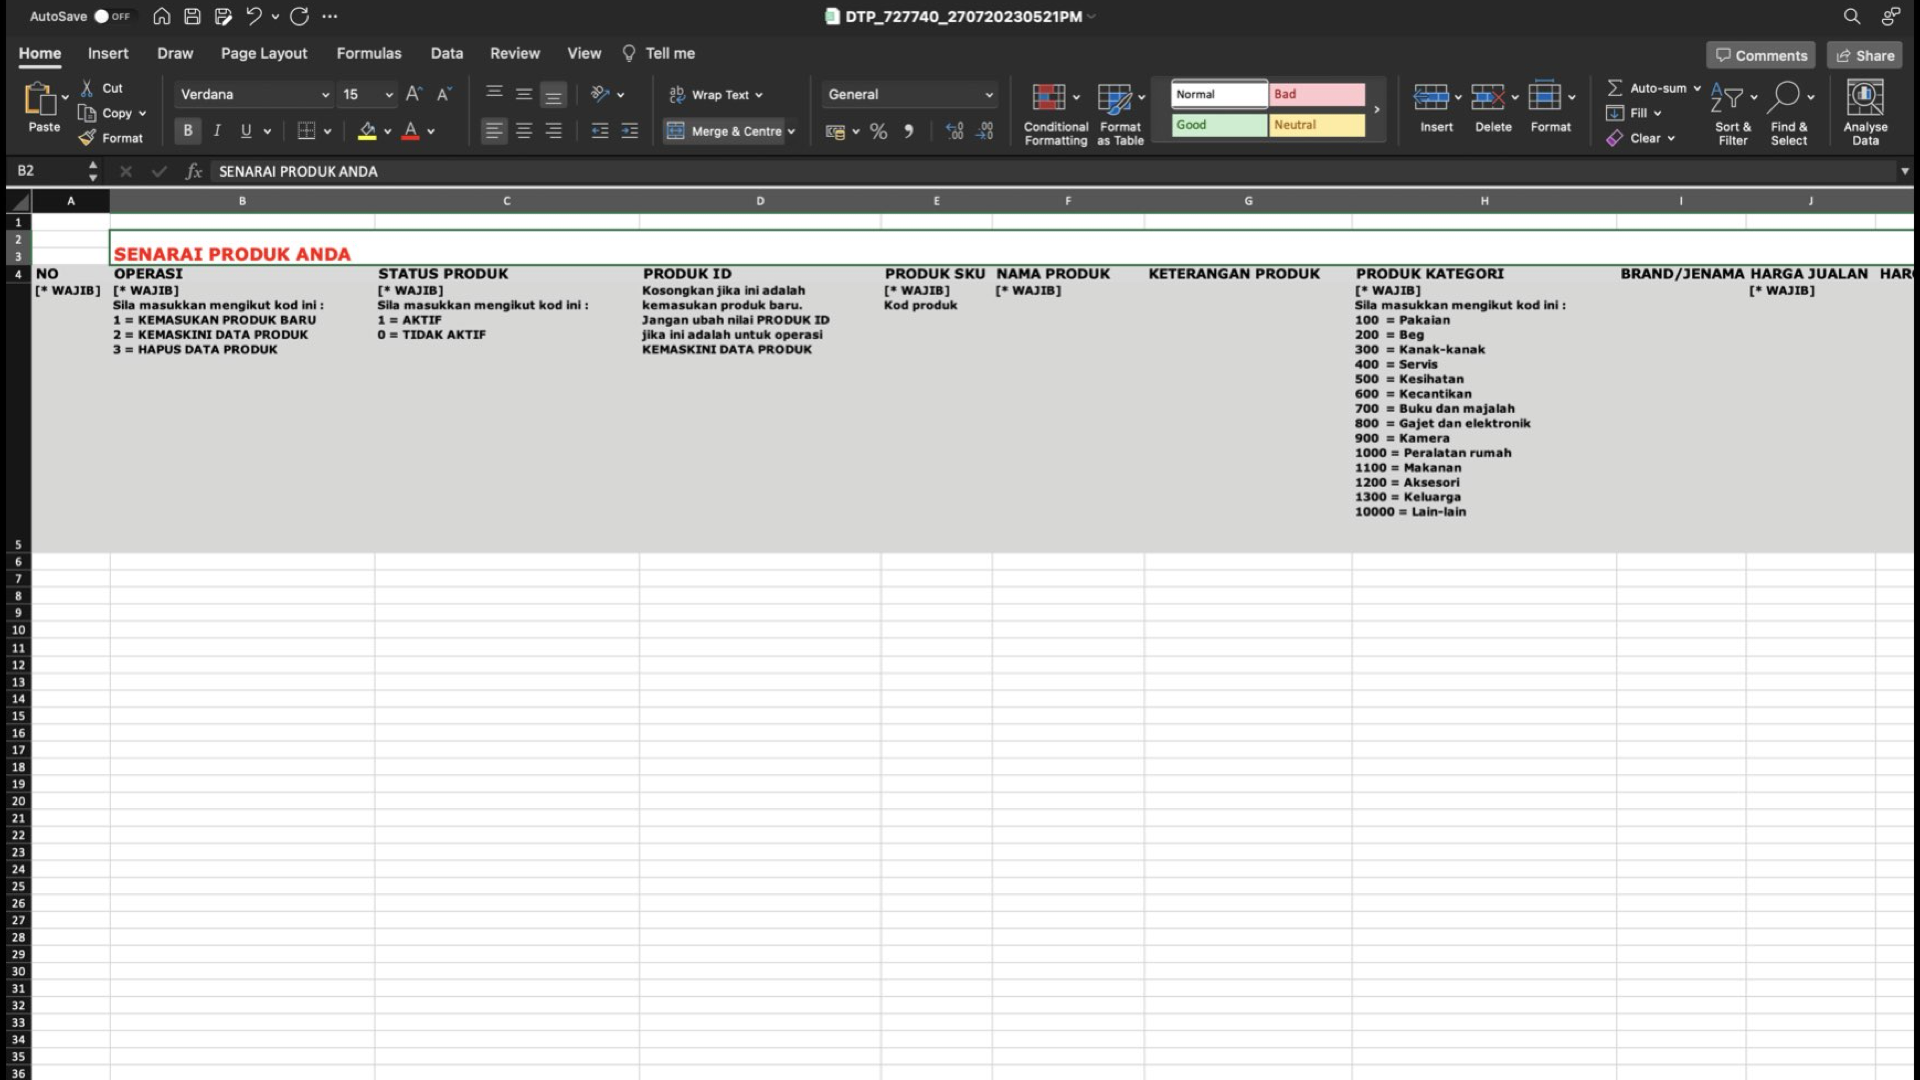Click the text orientation icon
The height and width of the screenshot is (1080, 1920).
click(600, 94)
